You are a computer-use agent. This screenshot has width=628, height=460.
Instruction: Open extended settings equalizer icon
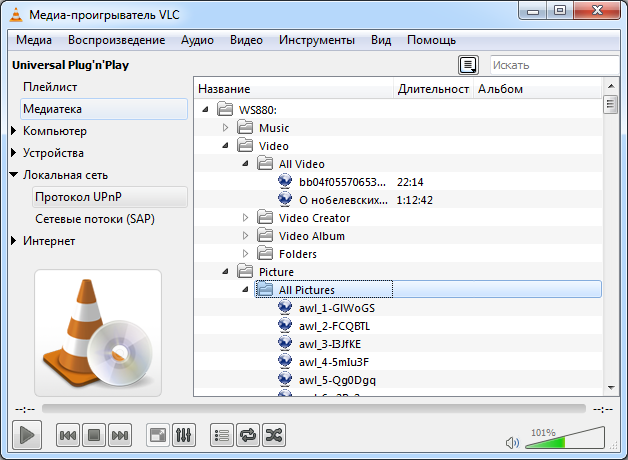[x=184, y=435]
